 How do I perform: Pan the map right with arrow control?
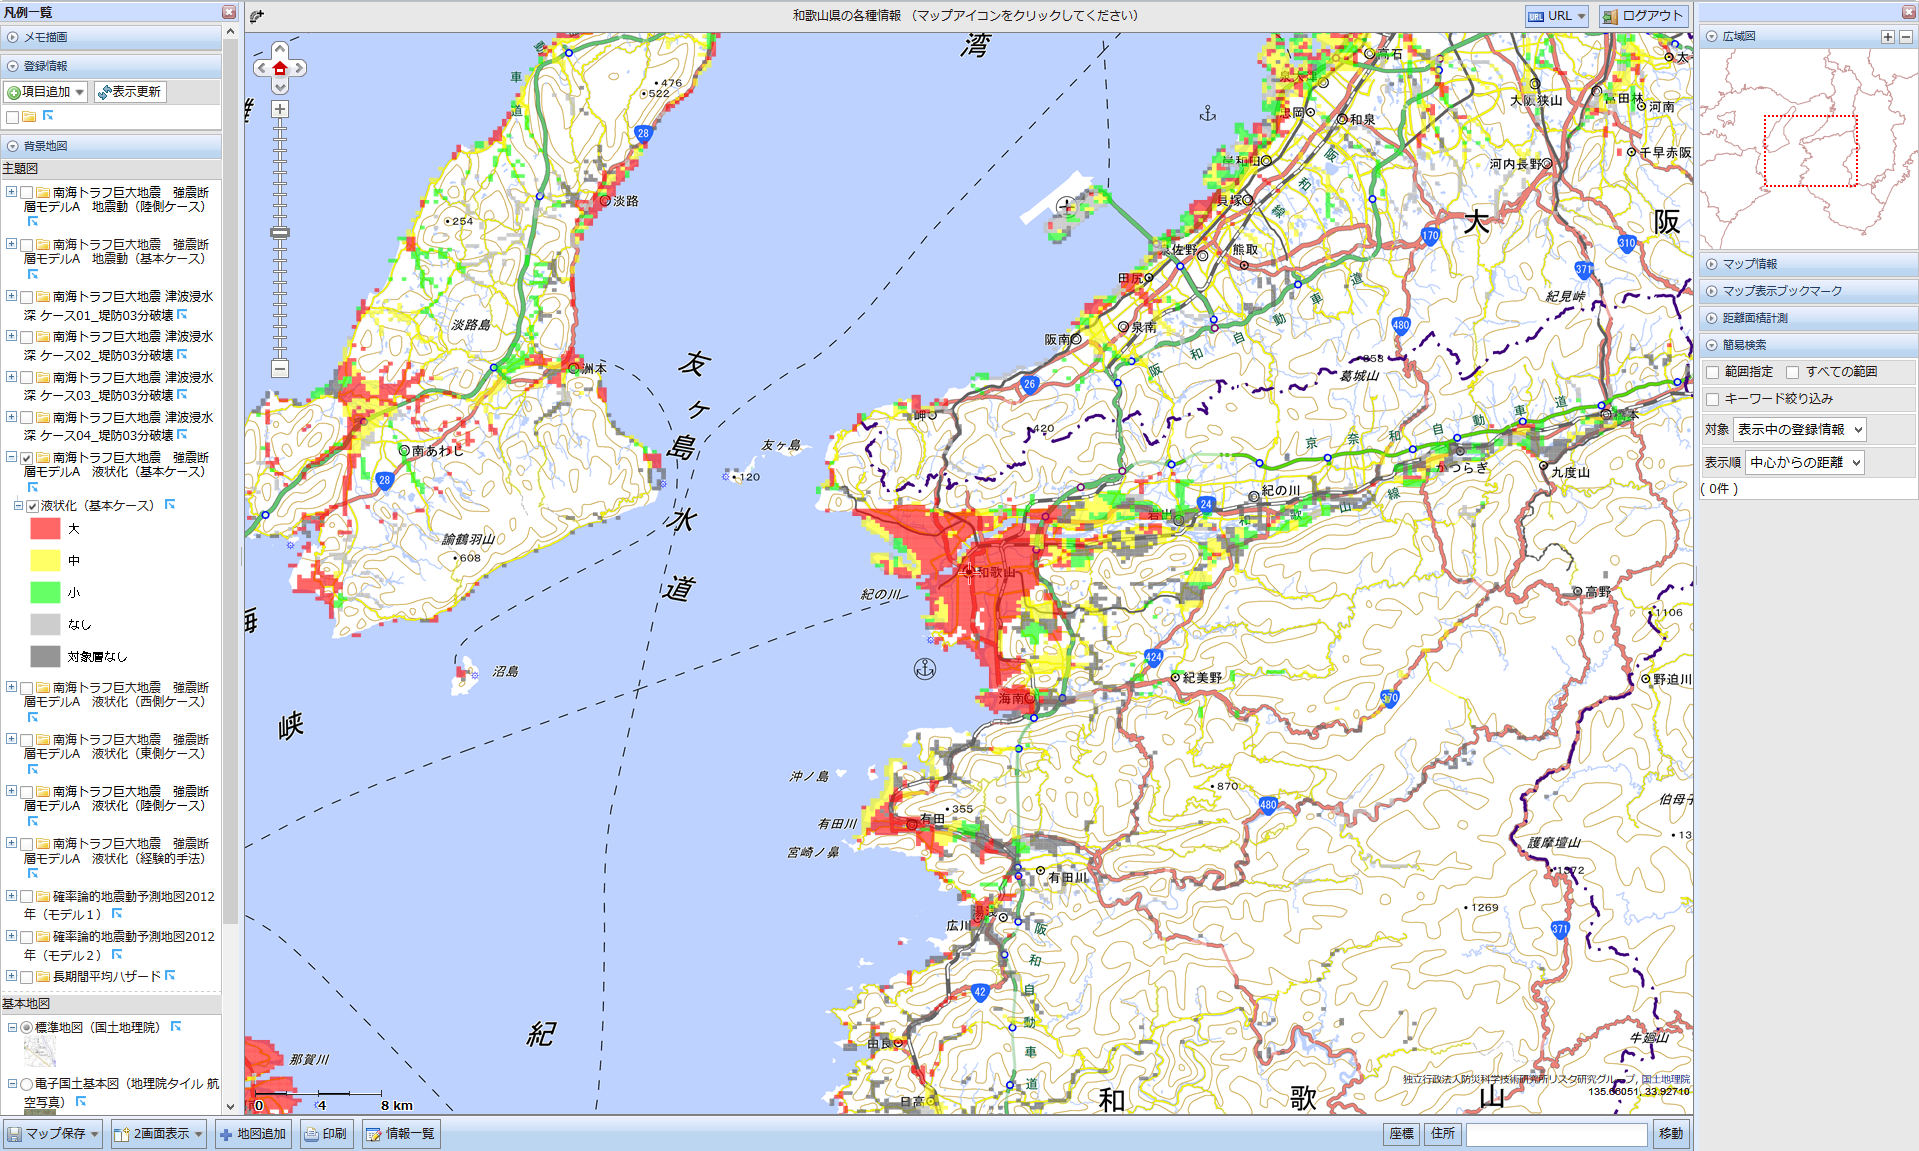(x=299, y=69)
